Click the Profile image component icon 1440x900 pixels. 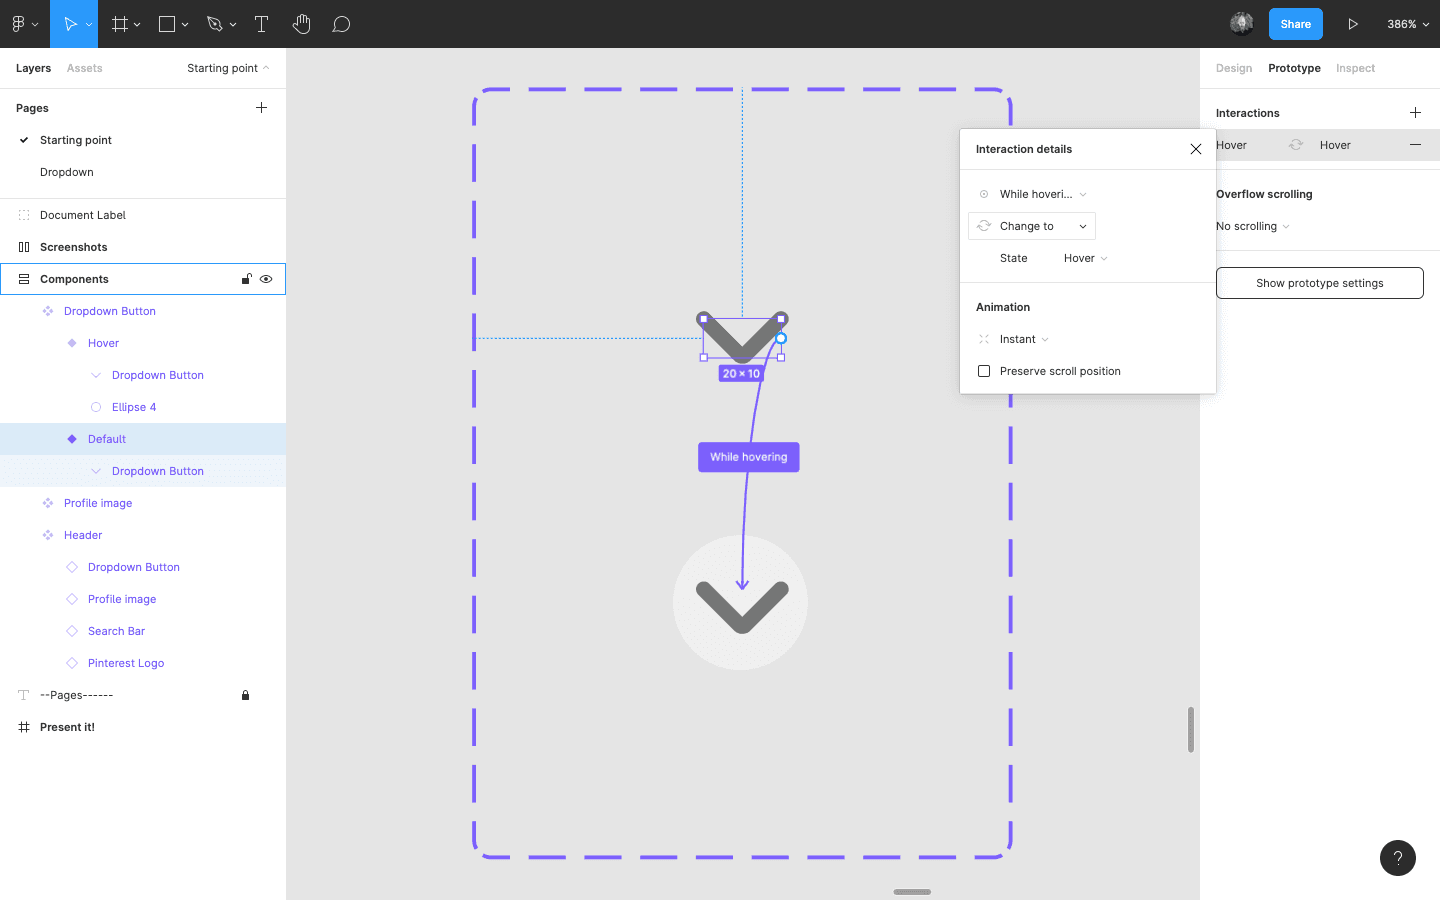click(x=48, y=503)
